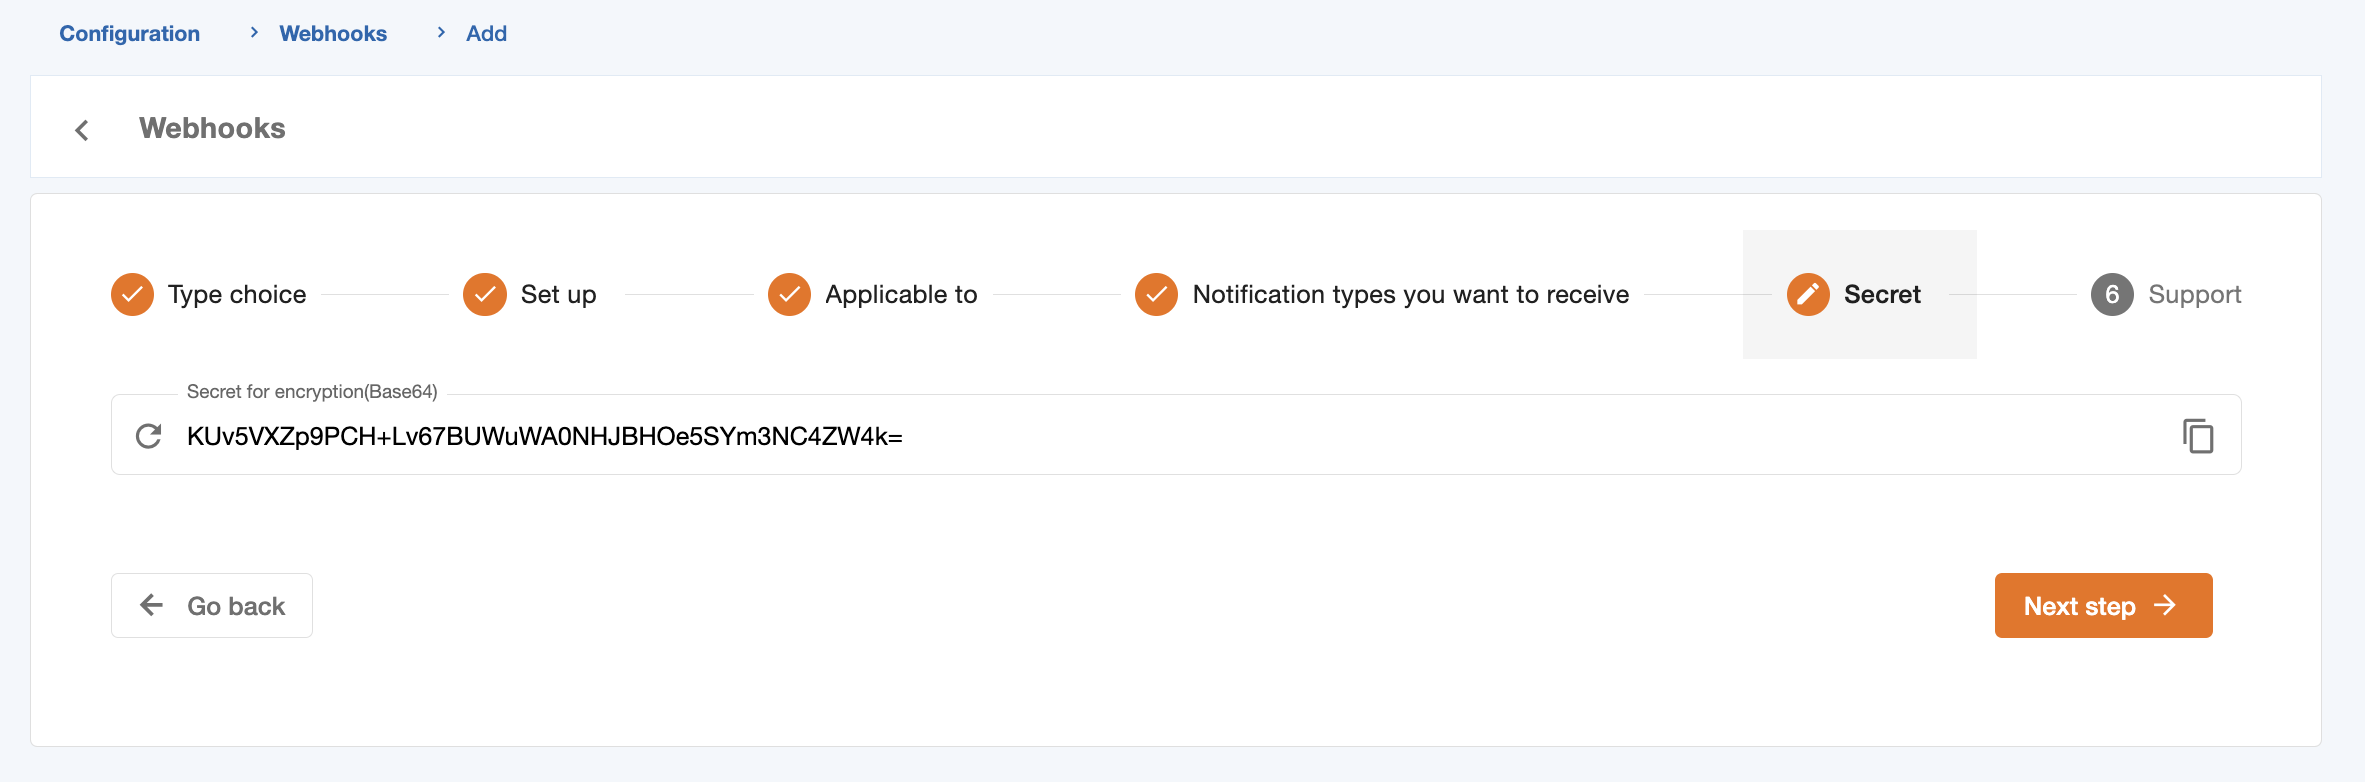Click the Secret step pencil icon

(1808, 294)
